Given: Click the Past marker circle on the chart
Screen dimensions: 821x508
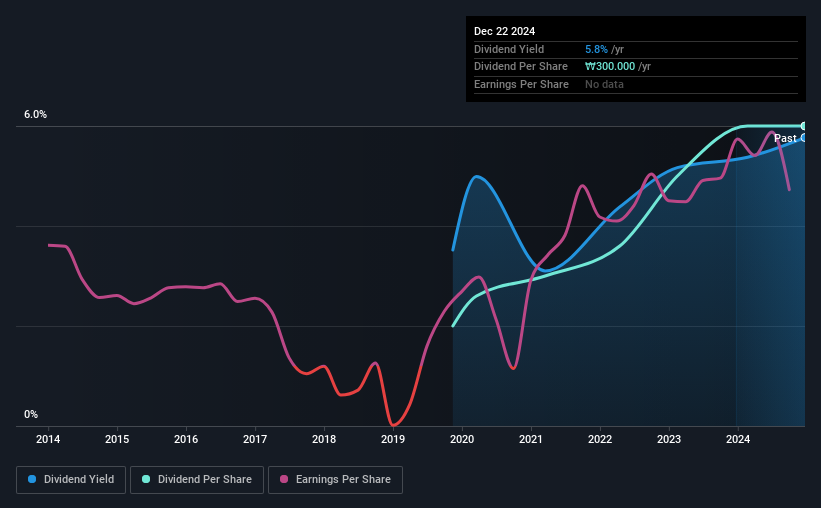Looking at the screenshot, I should tap(803, 138).
